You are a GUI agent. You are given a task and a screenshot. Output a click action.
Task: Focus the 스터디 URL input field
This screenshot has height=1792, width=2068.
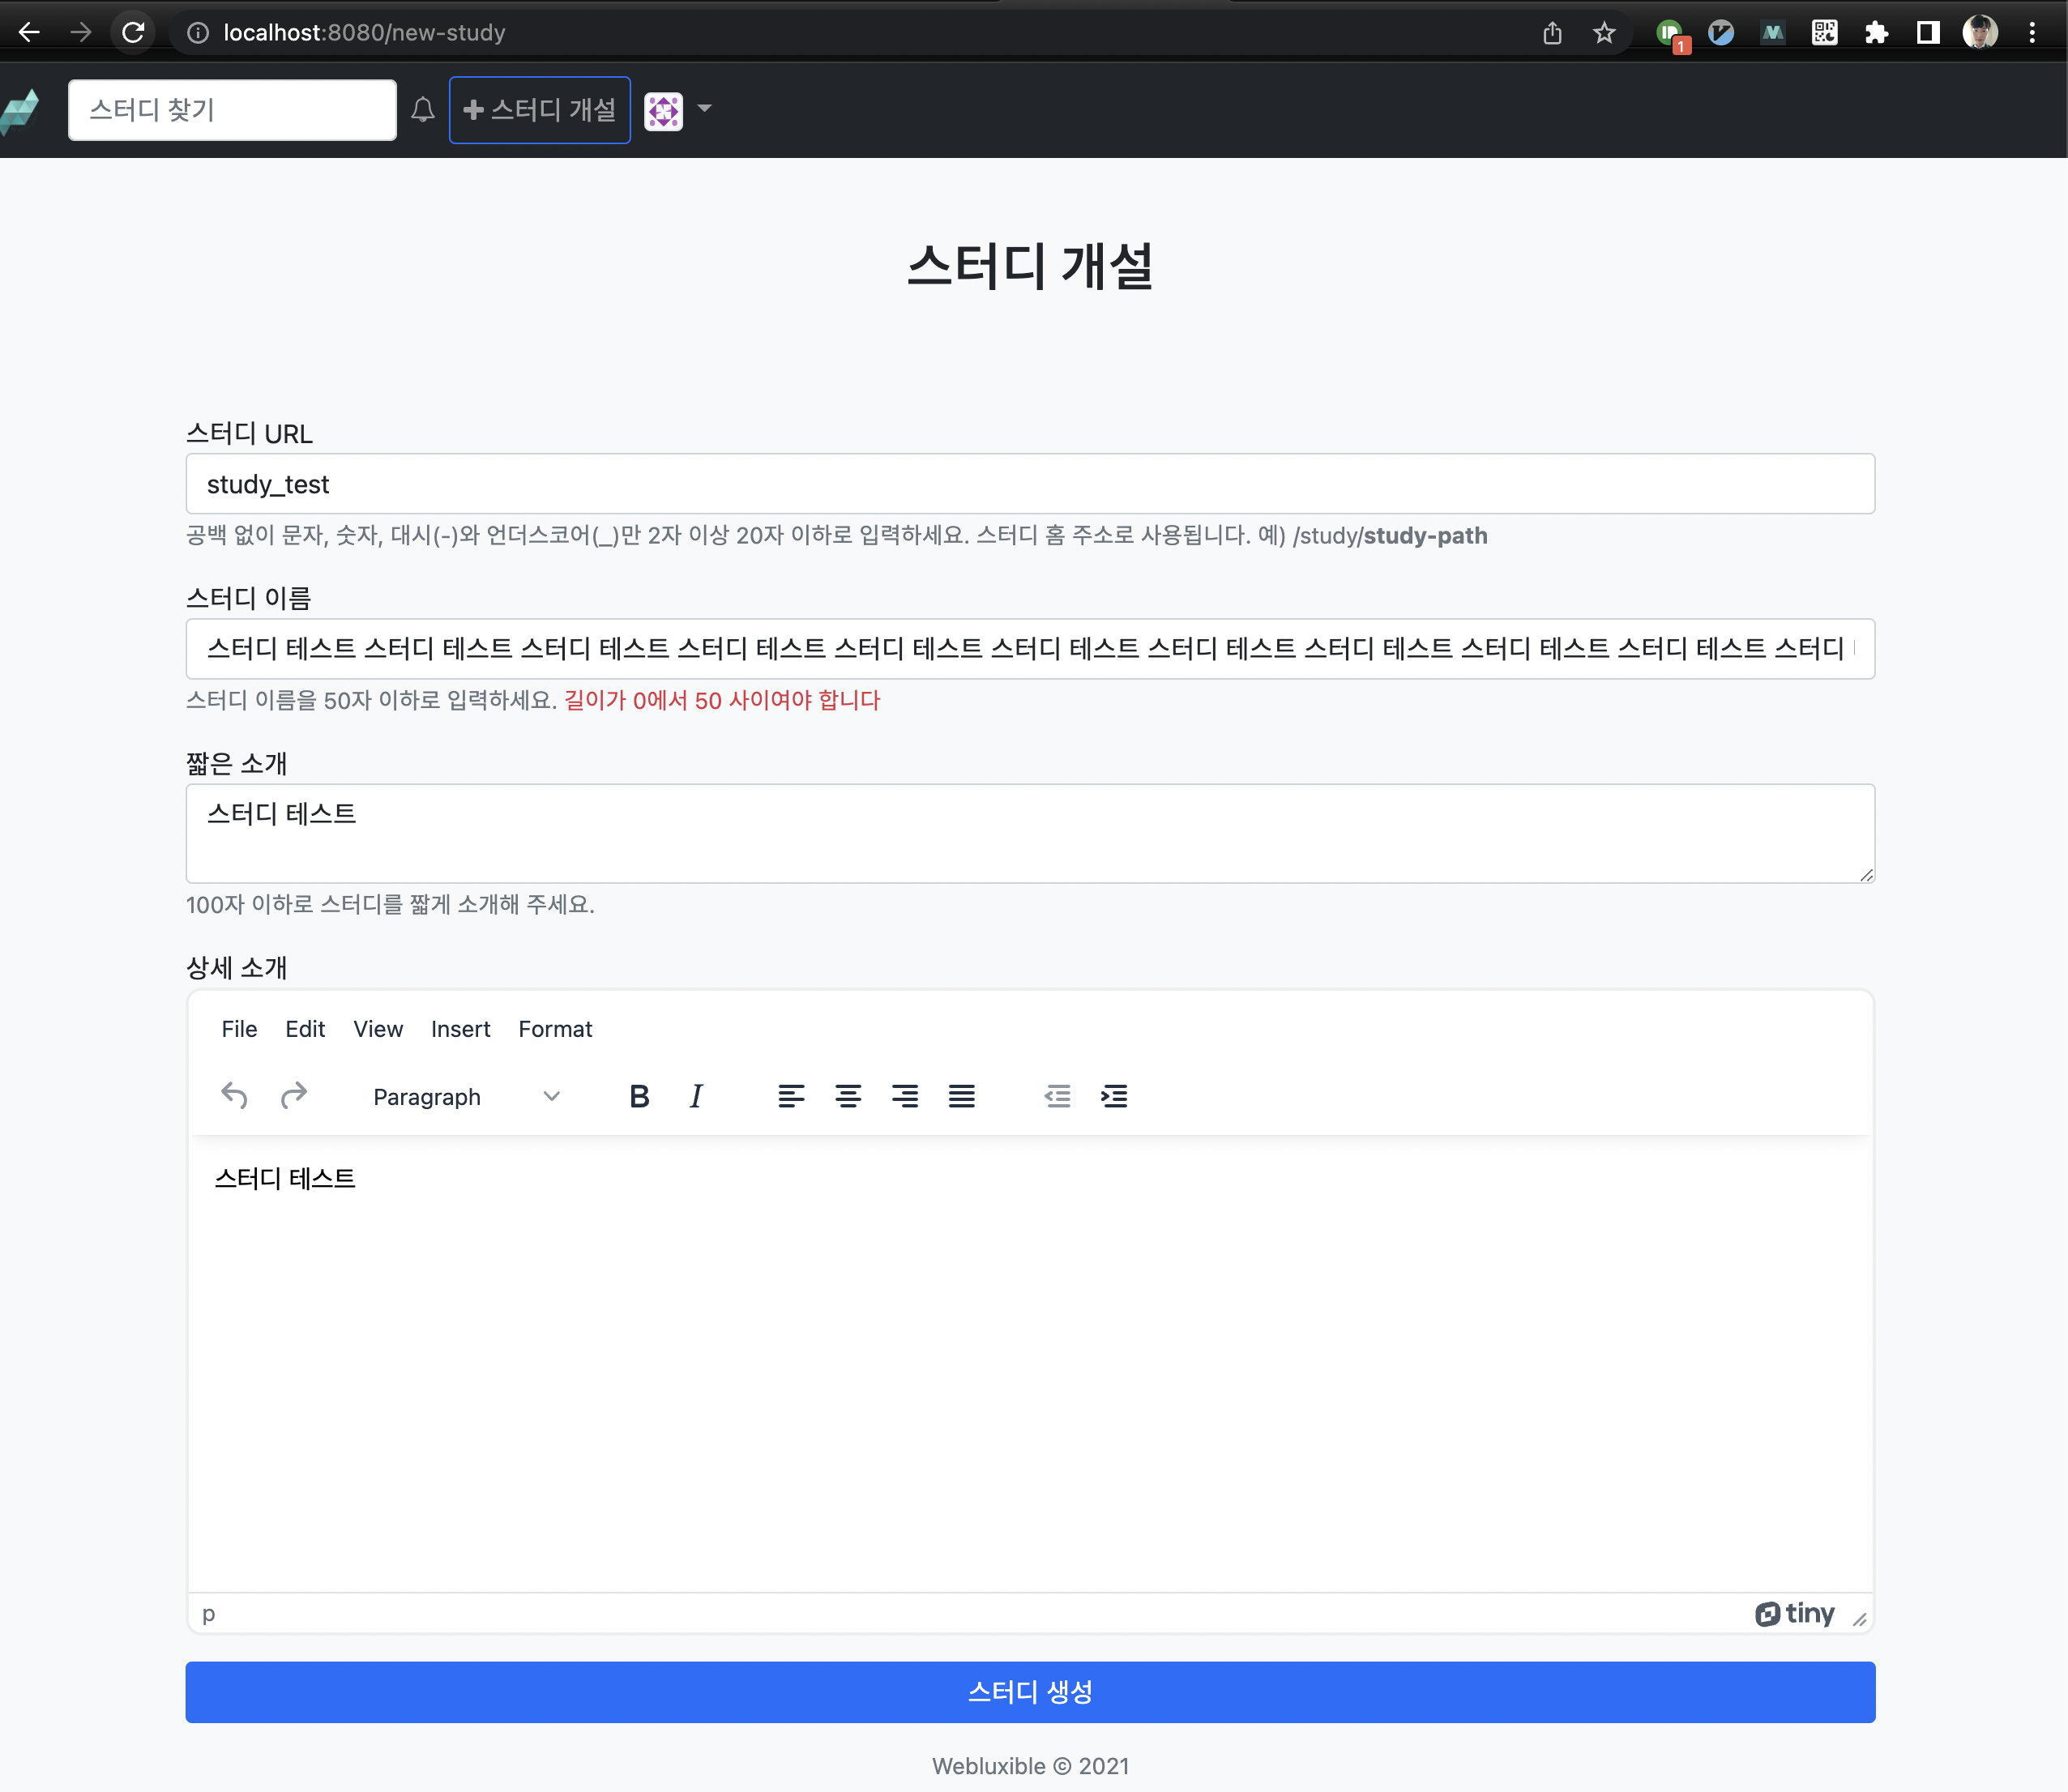click(1030, 484)
